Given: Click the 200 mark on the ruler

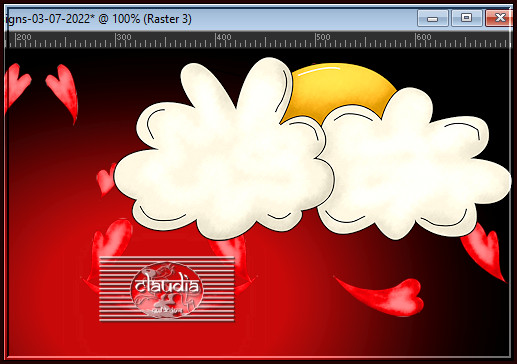Looking at the screenshot, I should pos(23,37).
